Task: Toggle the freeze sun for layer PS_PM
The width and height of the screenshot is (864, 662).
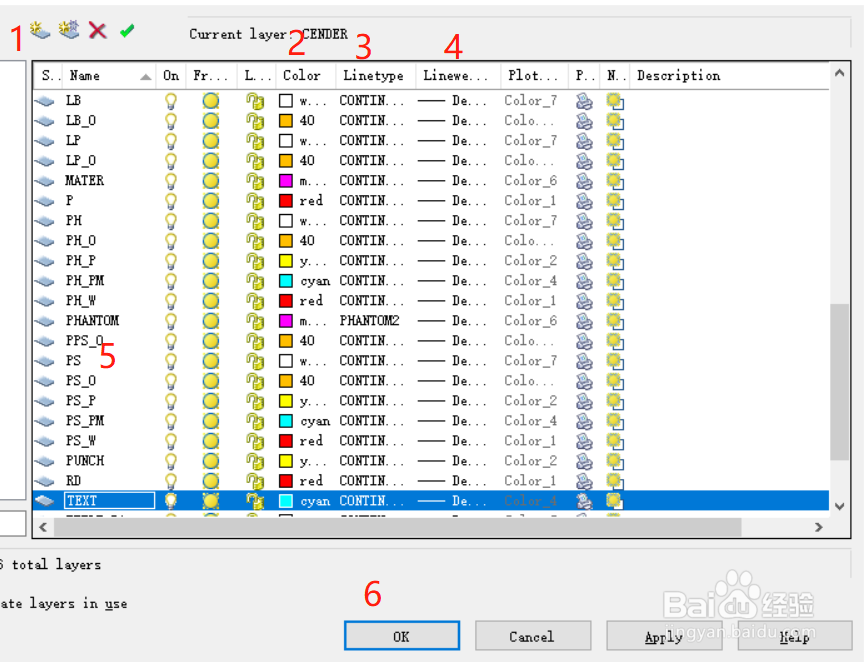Action: [210, 421]
